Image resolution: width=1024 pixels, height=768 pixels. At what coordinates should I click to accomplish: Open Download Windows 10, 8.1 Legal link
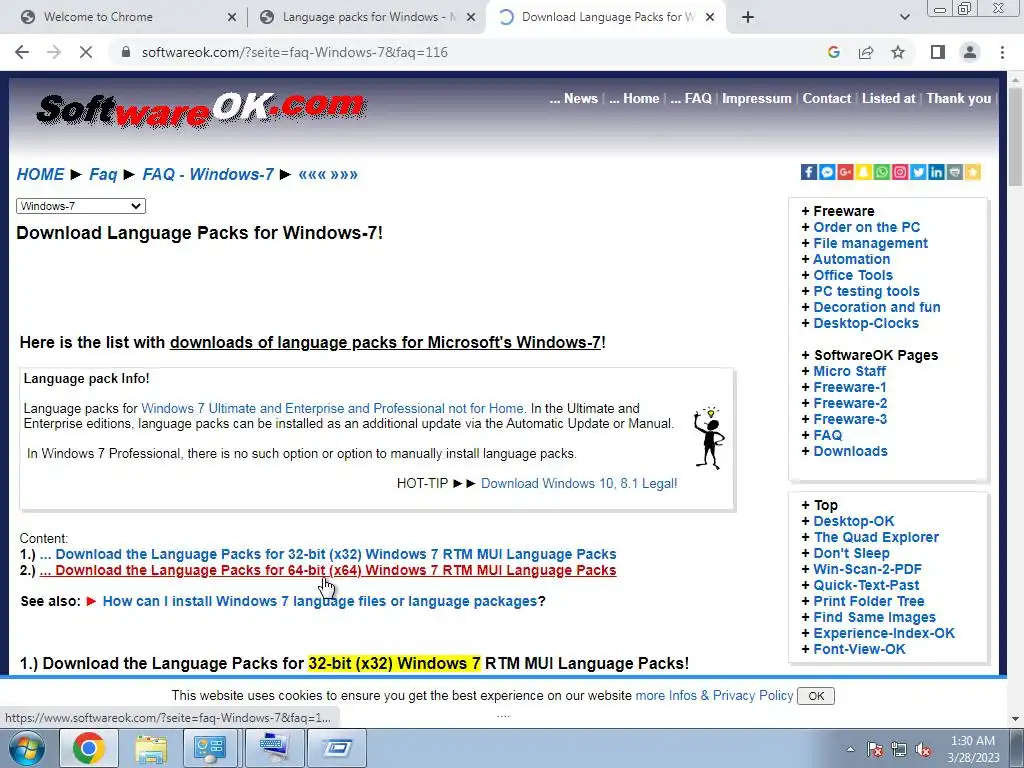pos(579,483)
